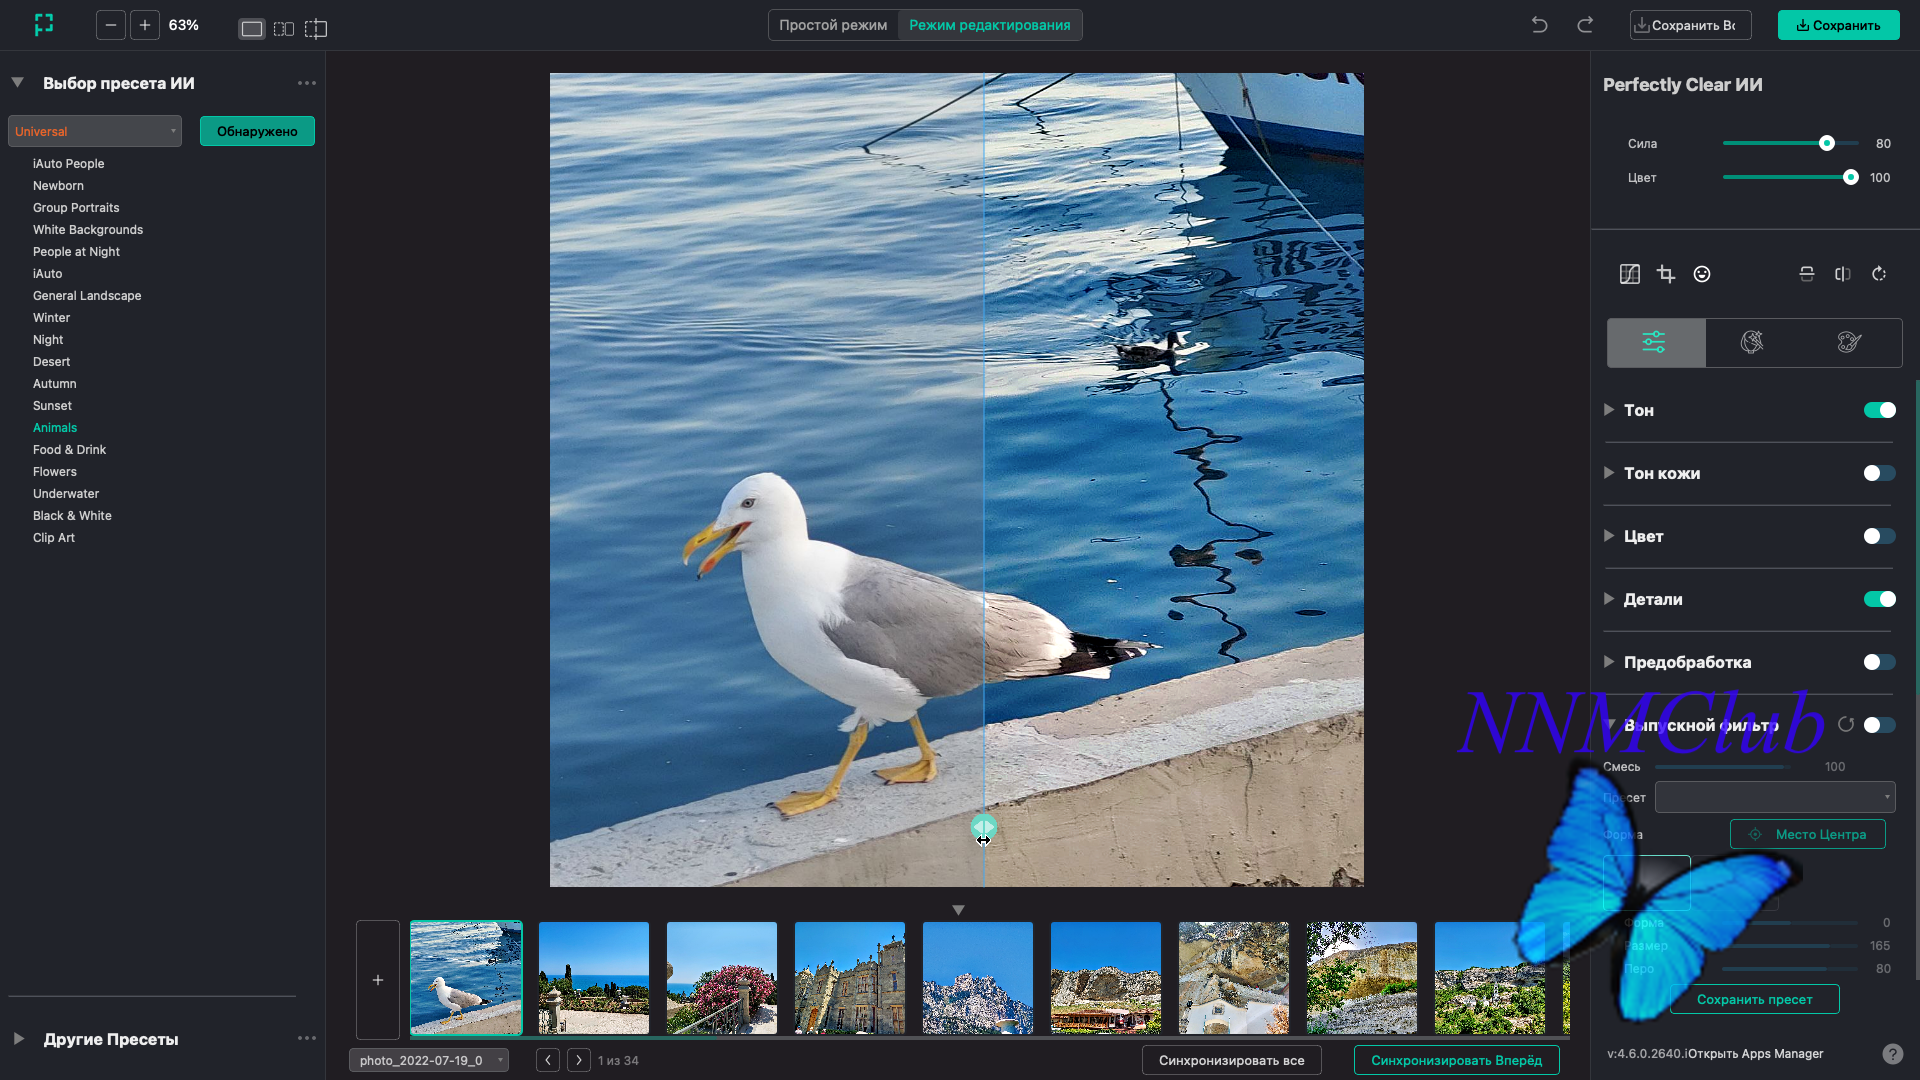This screenshot has width=1920, height=1080.
Task: Click Синхронизировать Вперёд button
Action: click(x=1456, y=1060)
